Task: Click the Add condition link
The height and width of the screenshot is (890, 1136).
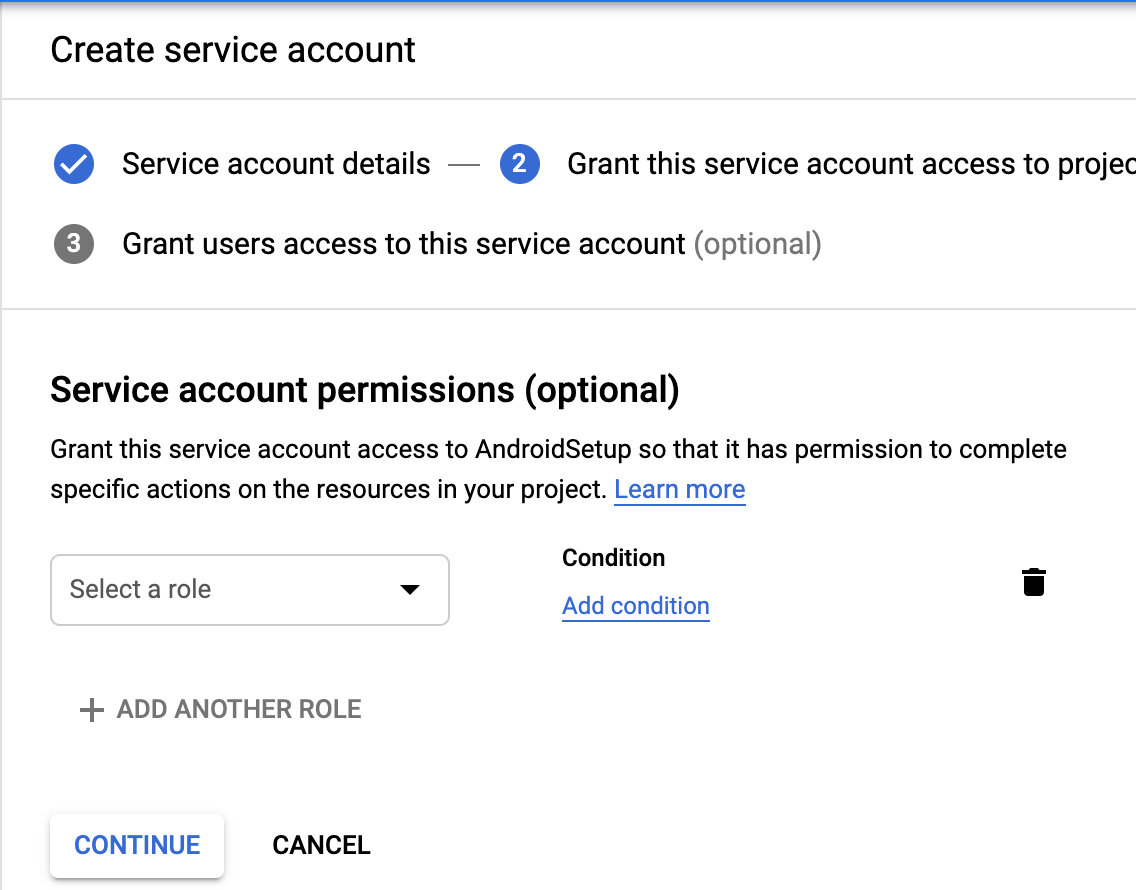Action: pyautogui.click(x=635, y=606)
